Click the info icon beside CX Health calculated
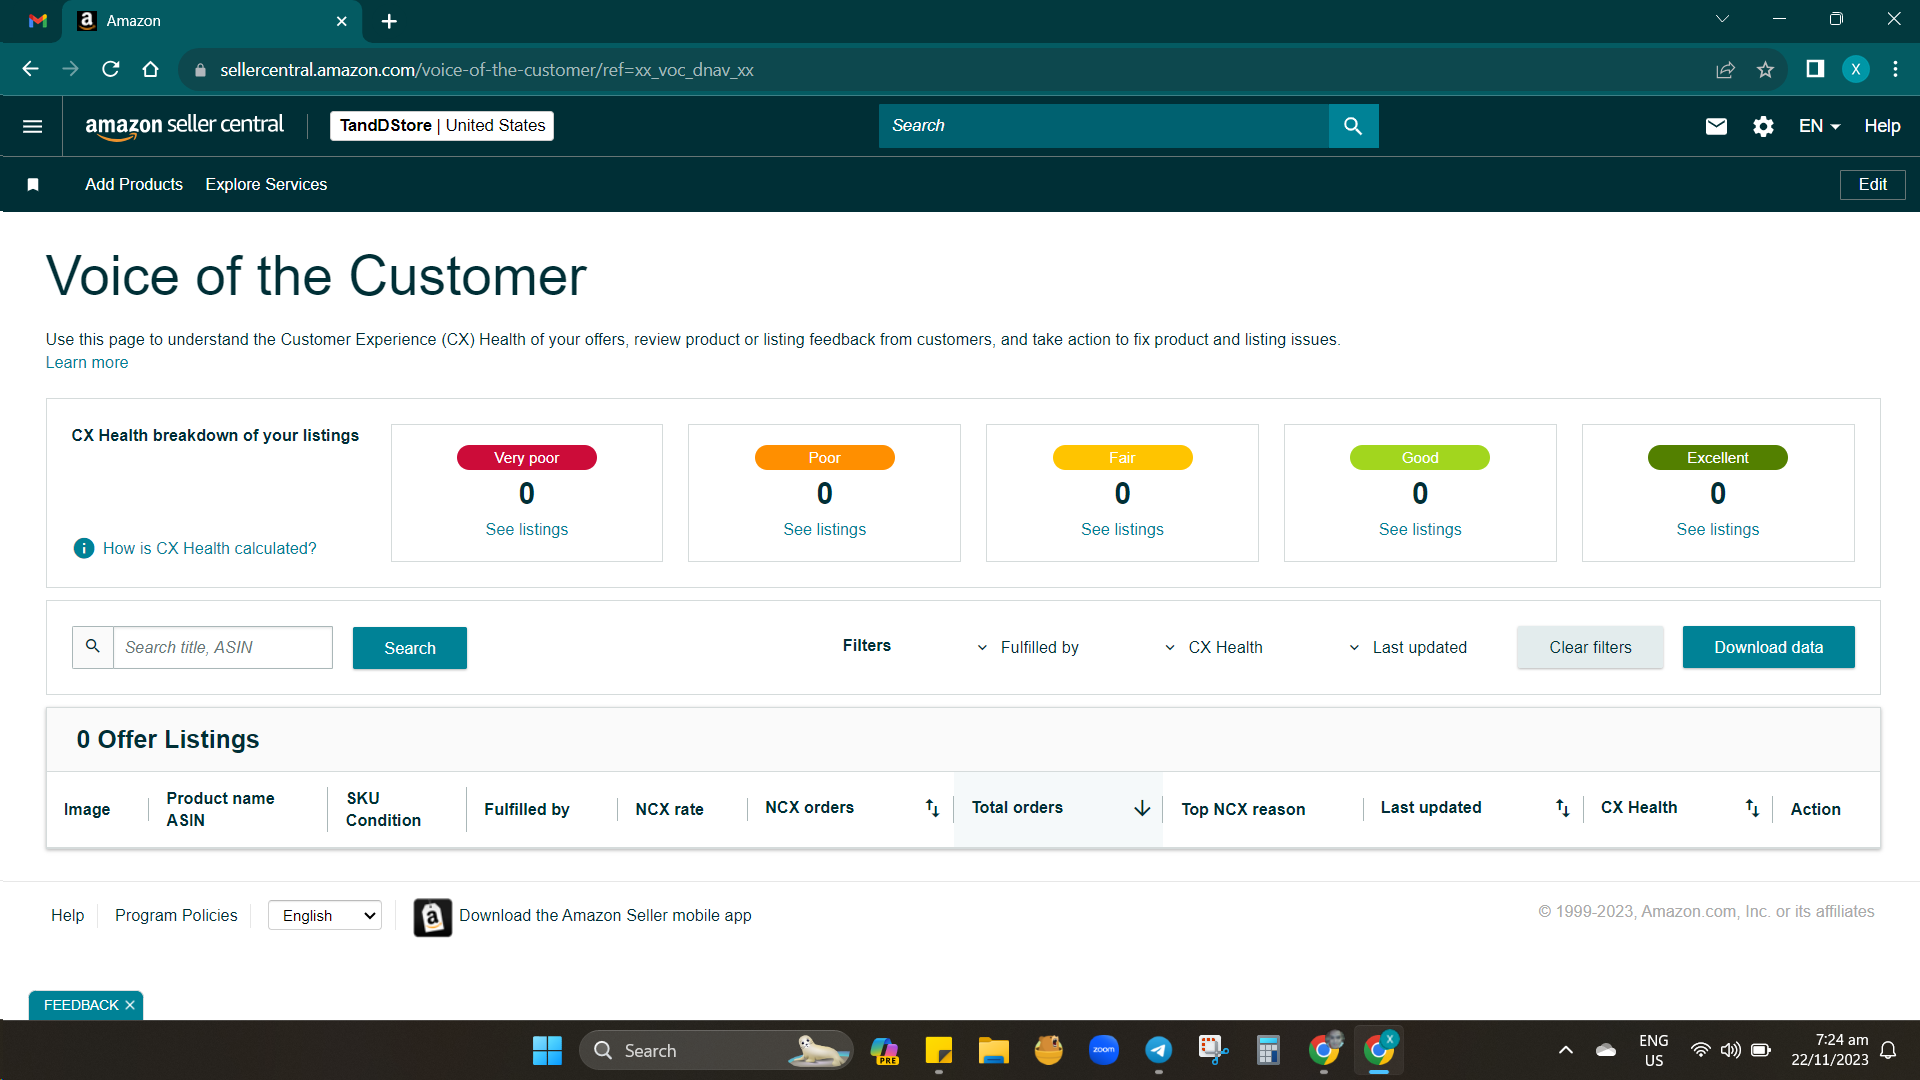 click(84, 548)
